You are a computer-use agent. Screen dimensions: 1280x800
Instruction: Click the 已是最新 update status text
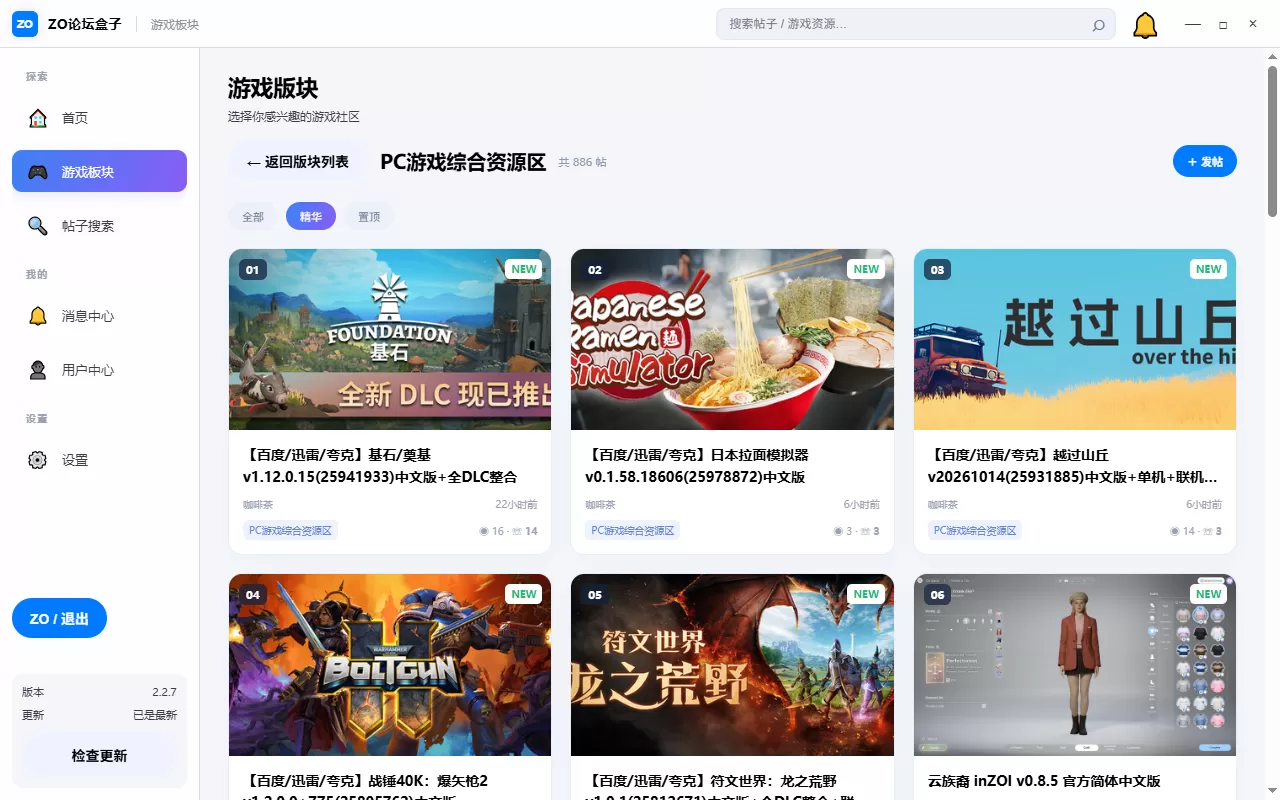155,715
